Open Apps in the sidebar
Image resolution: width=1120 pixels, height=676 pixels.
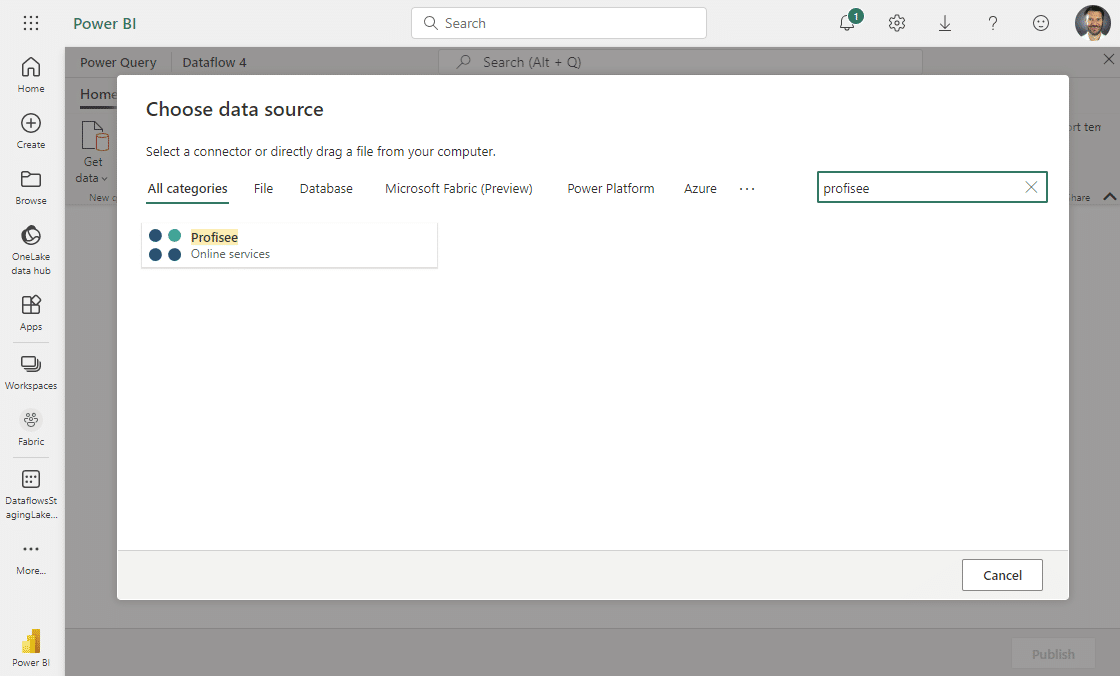pyautogui.click(x=31, y=313)
